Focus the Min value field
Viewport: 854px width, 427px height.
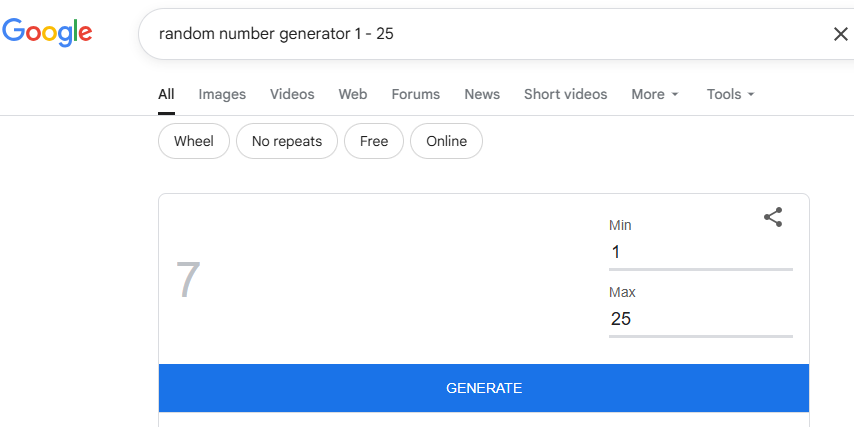700,252
